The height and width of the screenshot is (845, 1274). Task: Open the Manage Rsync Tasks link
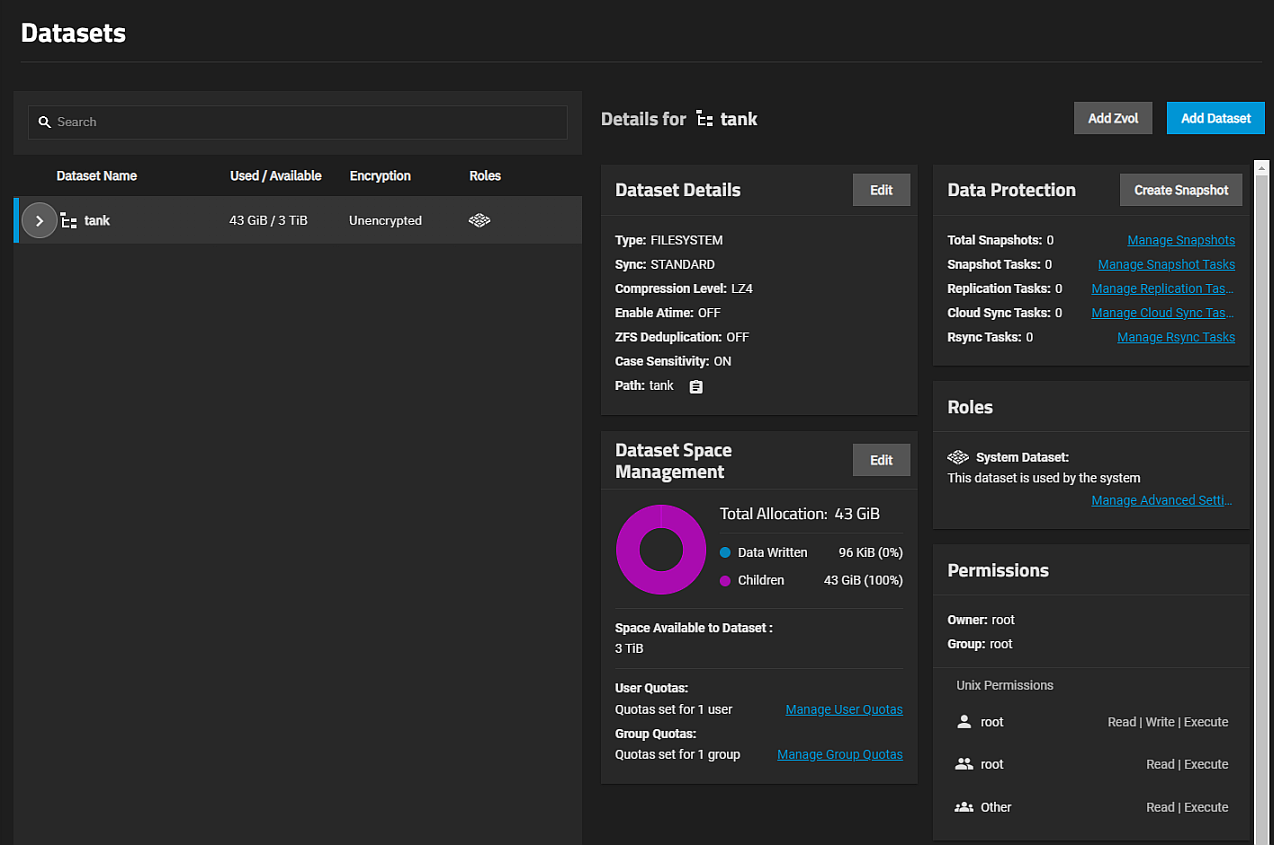point(1176,338)
